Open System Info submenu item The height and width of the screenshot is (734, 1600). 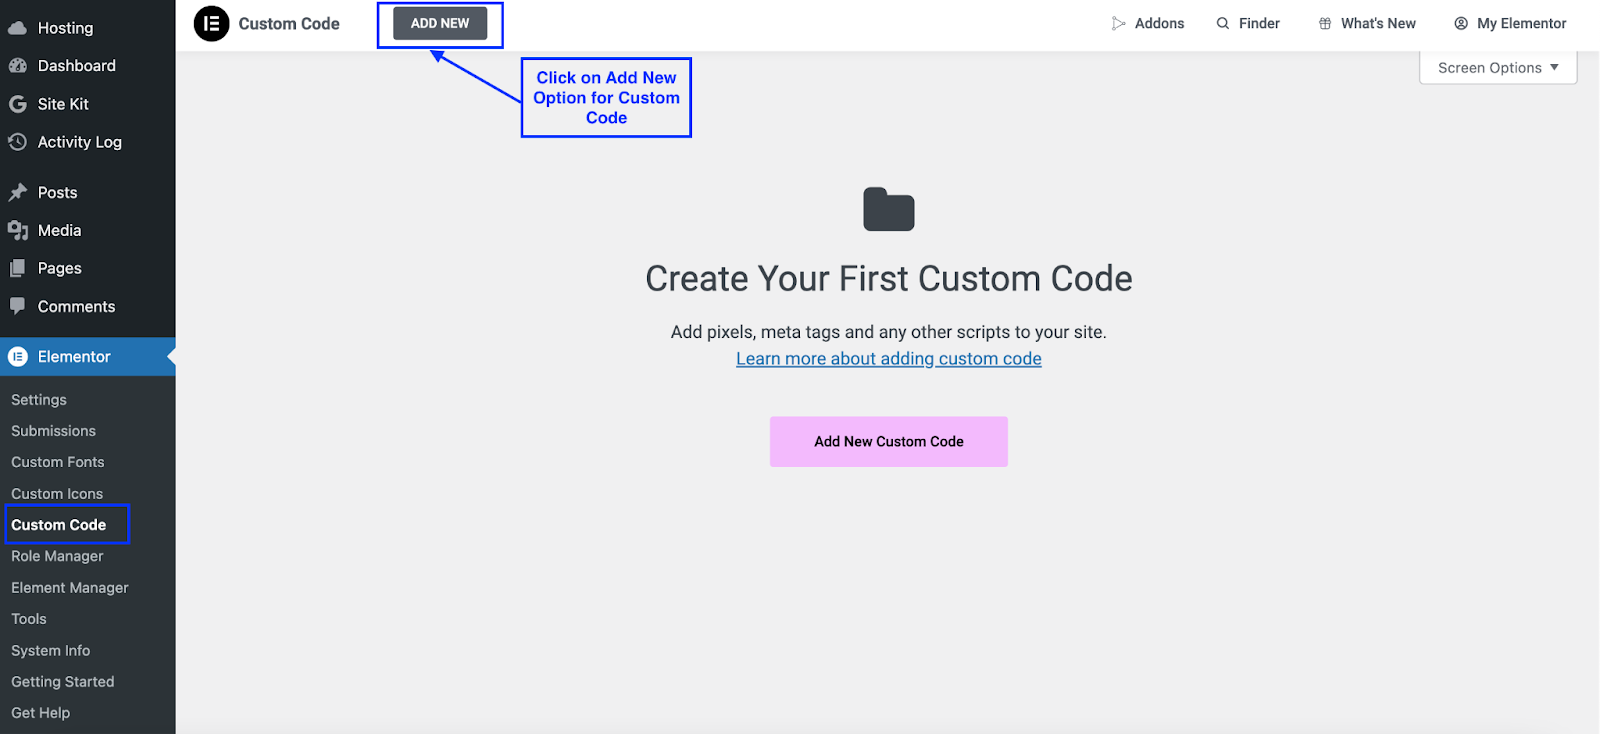(51, 651)
